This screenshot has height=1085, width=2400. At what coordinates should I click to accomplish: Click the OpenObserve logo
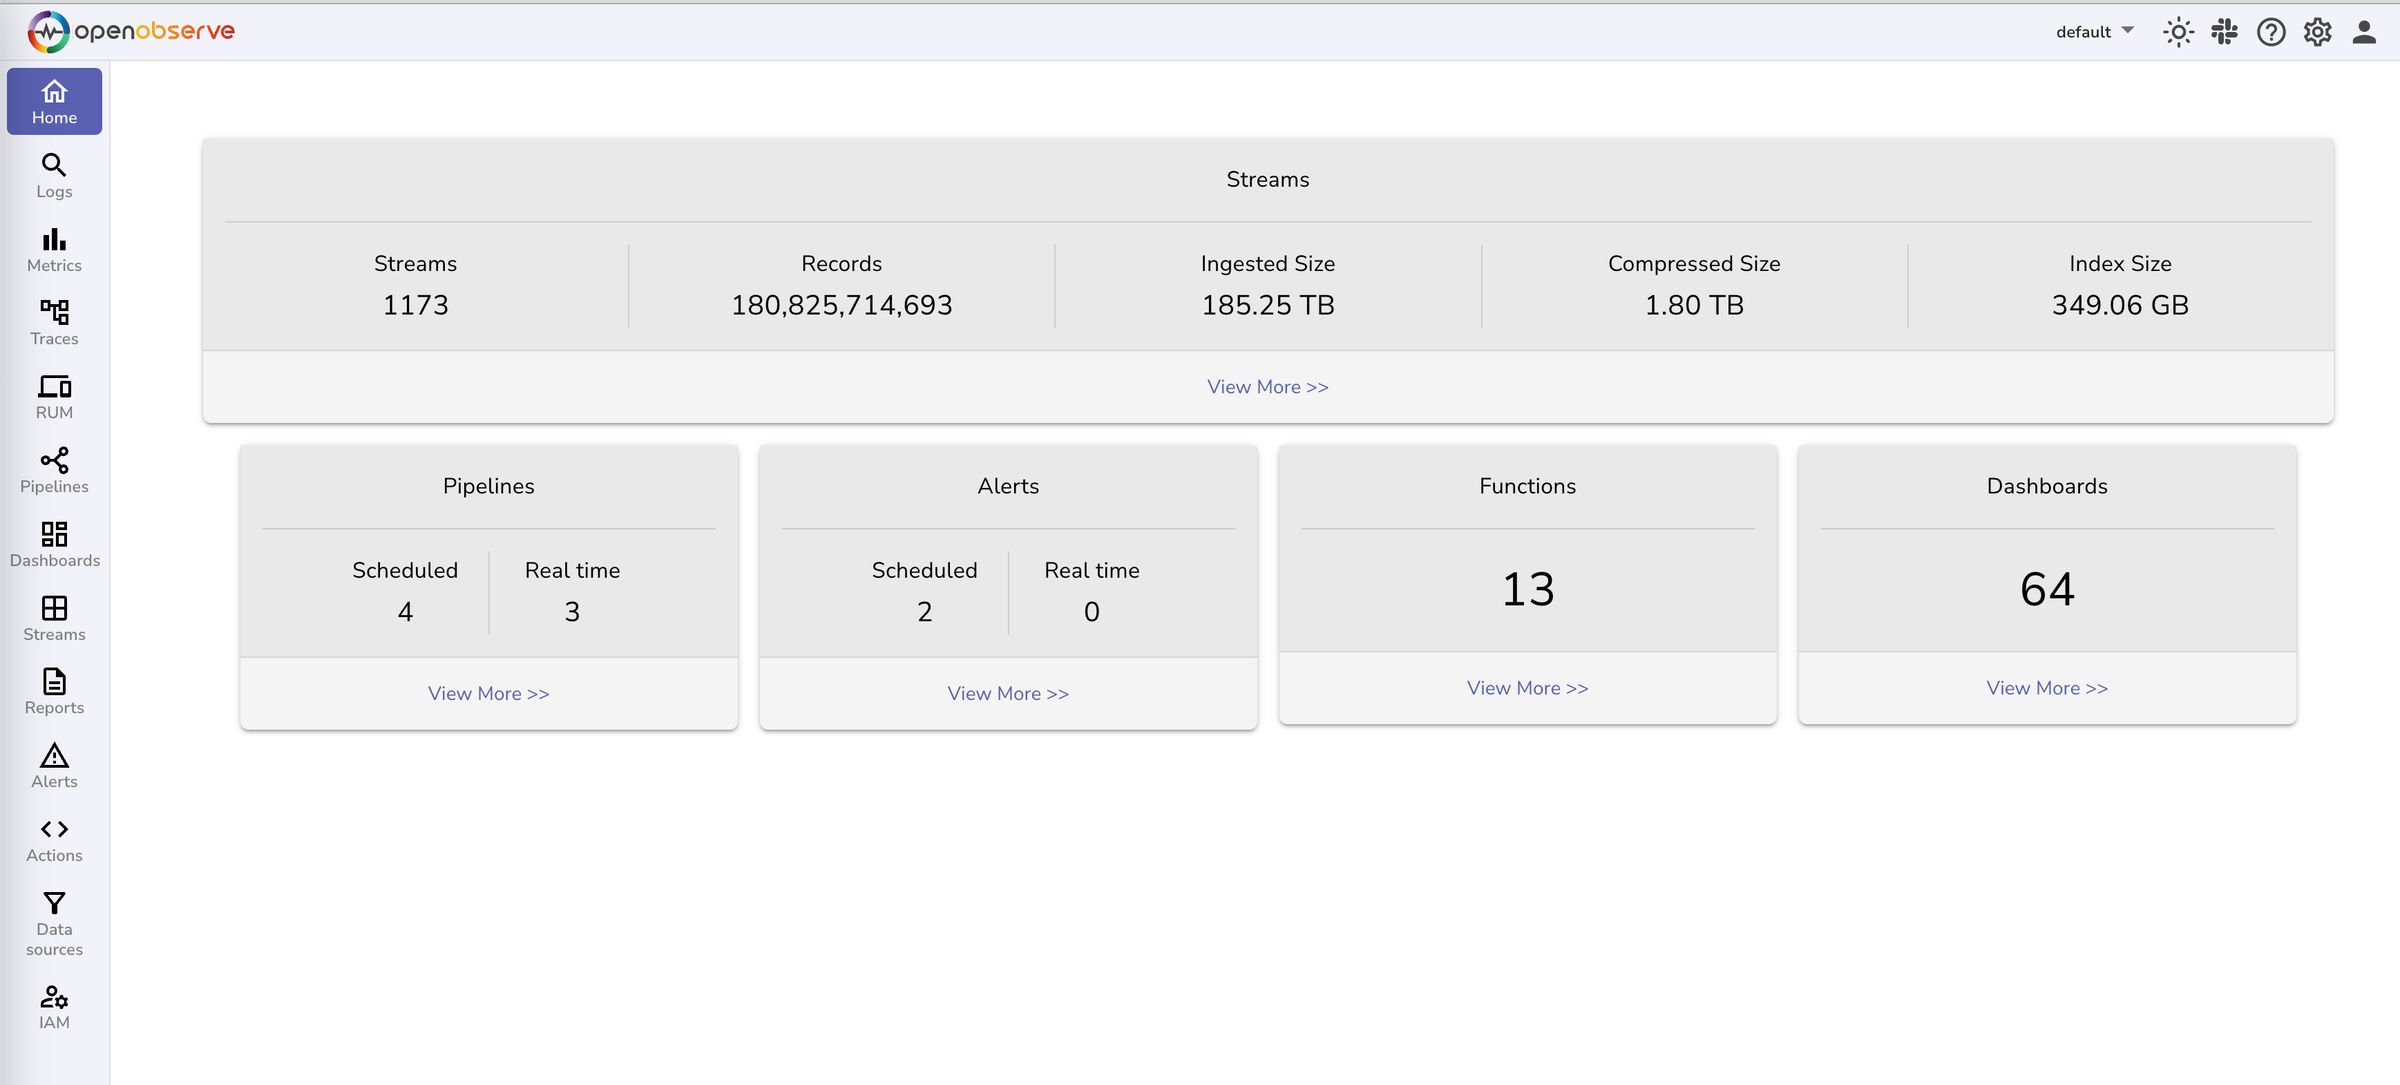point(132,30)
